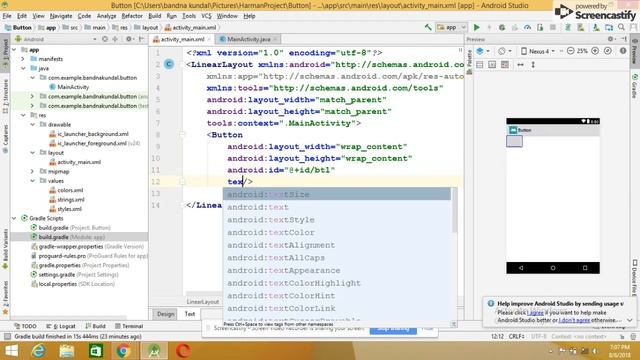The height and width of the screenshot is (360, 640).
Task: Open File Explorer from the taskbar
Action: pyautogui.click(x=67, y=351)
